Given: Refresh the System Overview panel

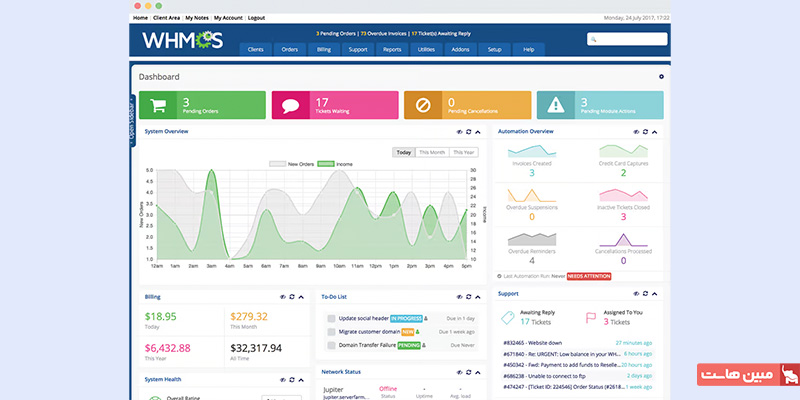Looking at the screenshot, I should pos(468,132).
